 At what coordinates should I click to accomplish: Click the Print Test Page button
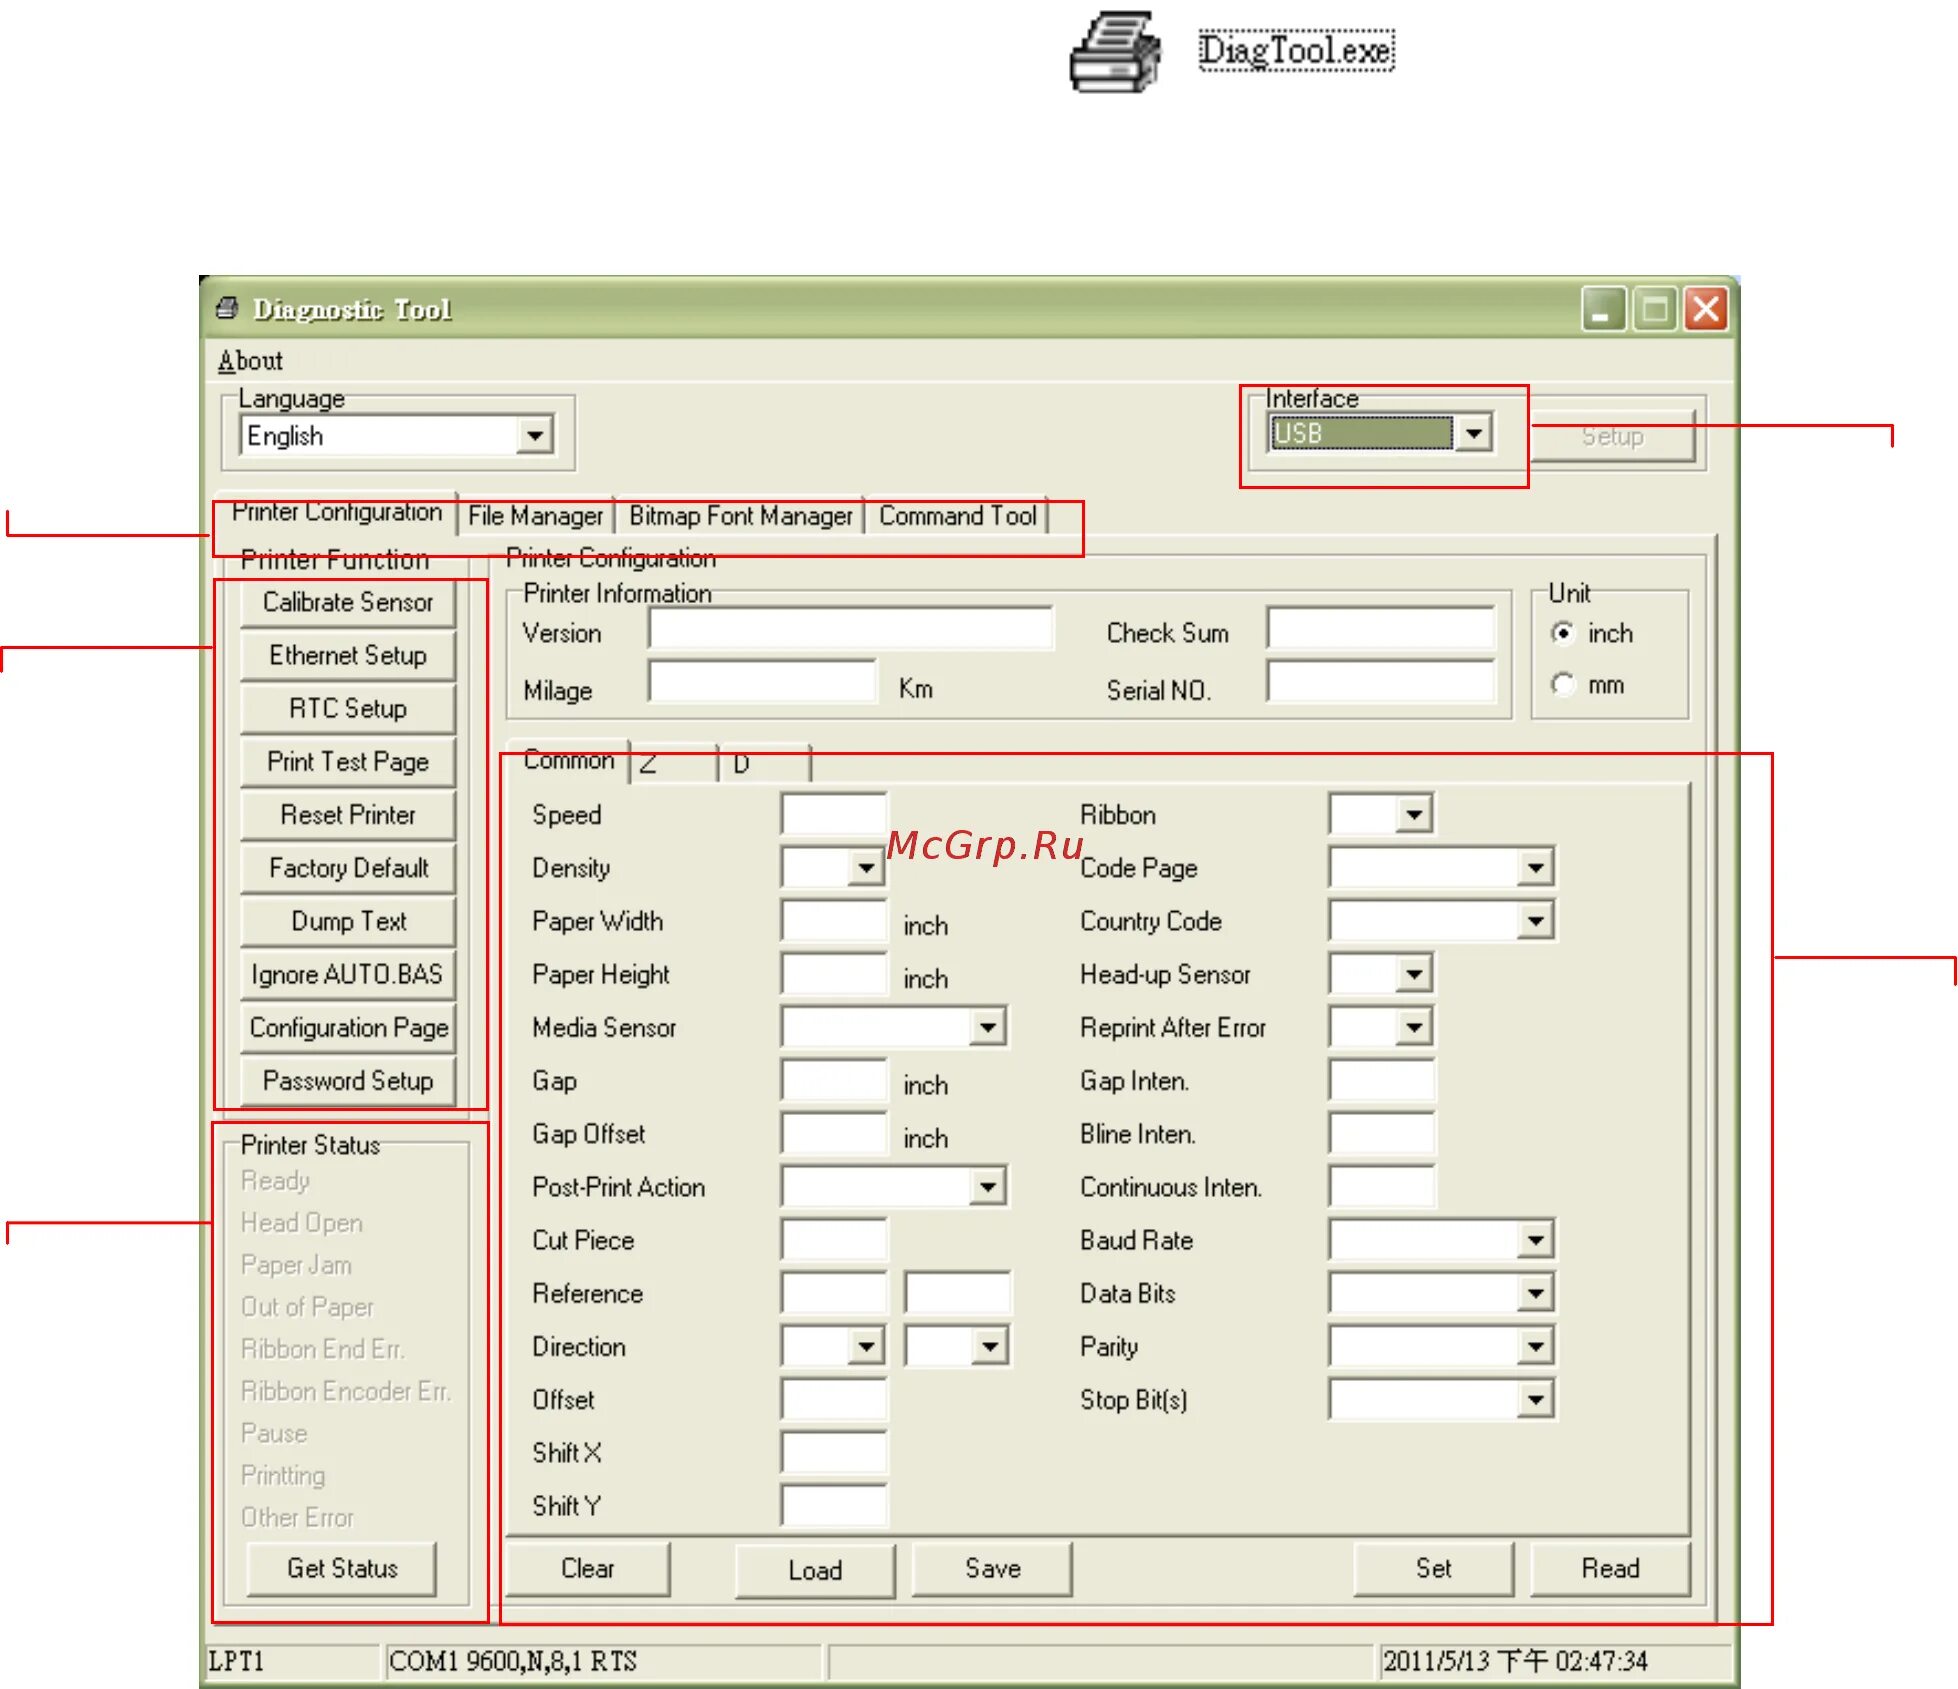(x=347, y=762)
